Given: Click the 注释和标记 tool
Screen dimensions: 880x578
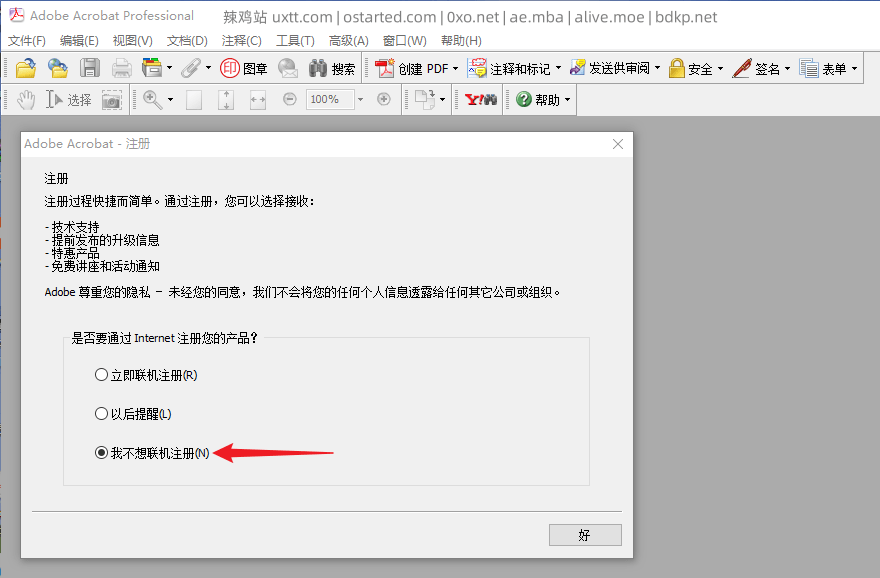Looking at the screenshot, I should [x=509, y=68].
